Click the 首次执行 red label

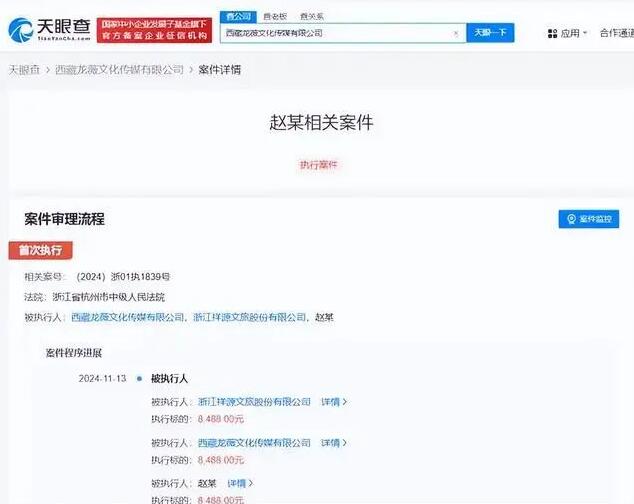(x=40, y=250)
